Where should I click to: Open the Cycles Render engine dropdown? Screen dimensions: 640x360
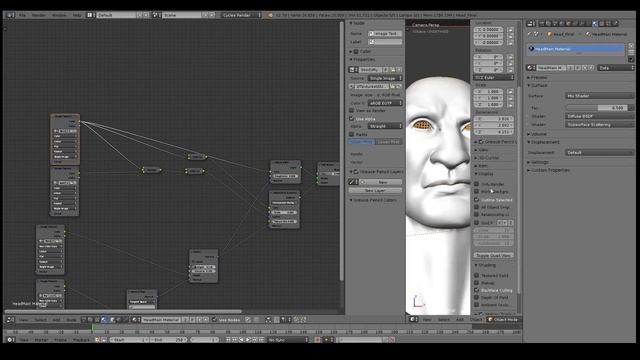click(x=241, y=15)
